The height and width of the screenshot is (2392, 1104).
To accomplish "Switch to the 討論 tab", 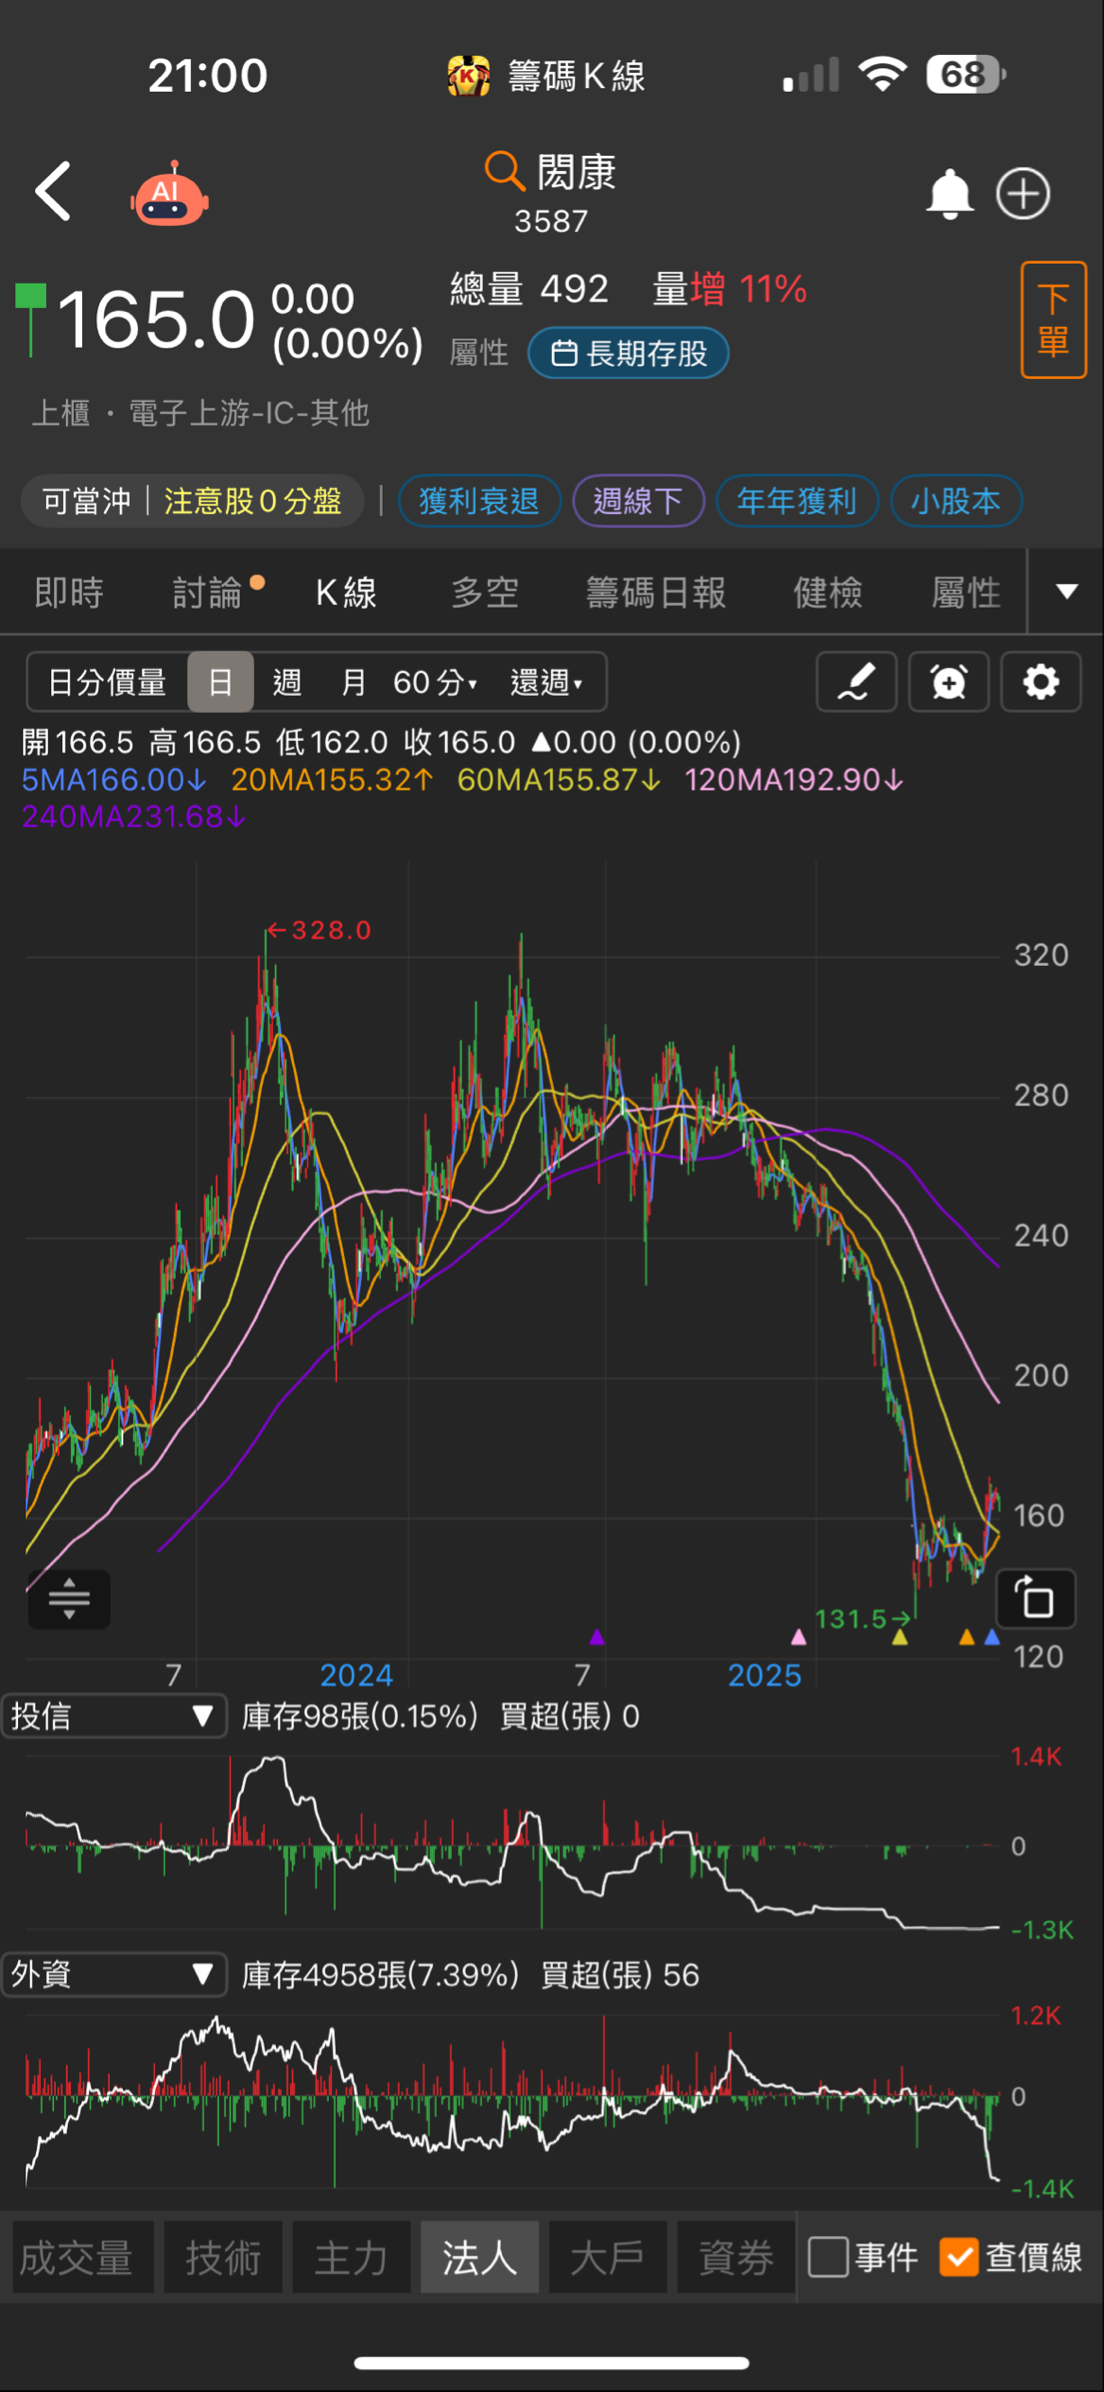I will [208, 592].
